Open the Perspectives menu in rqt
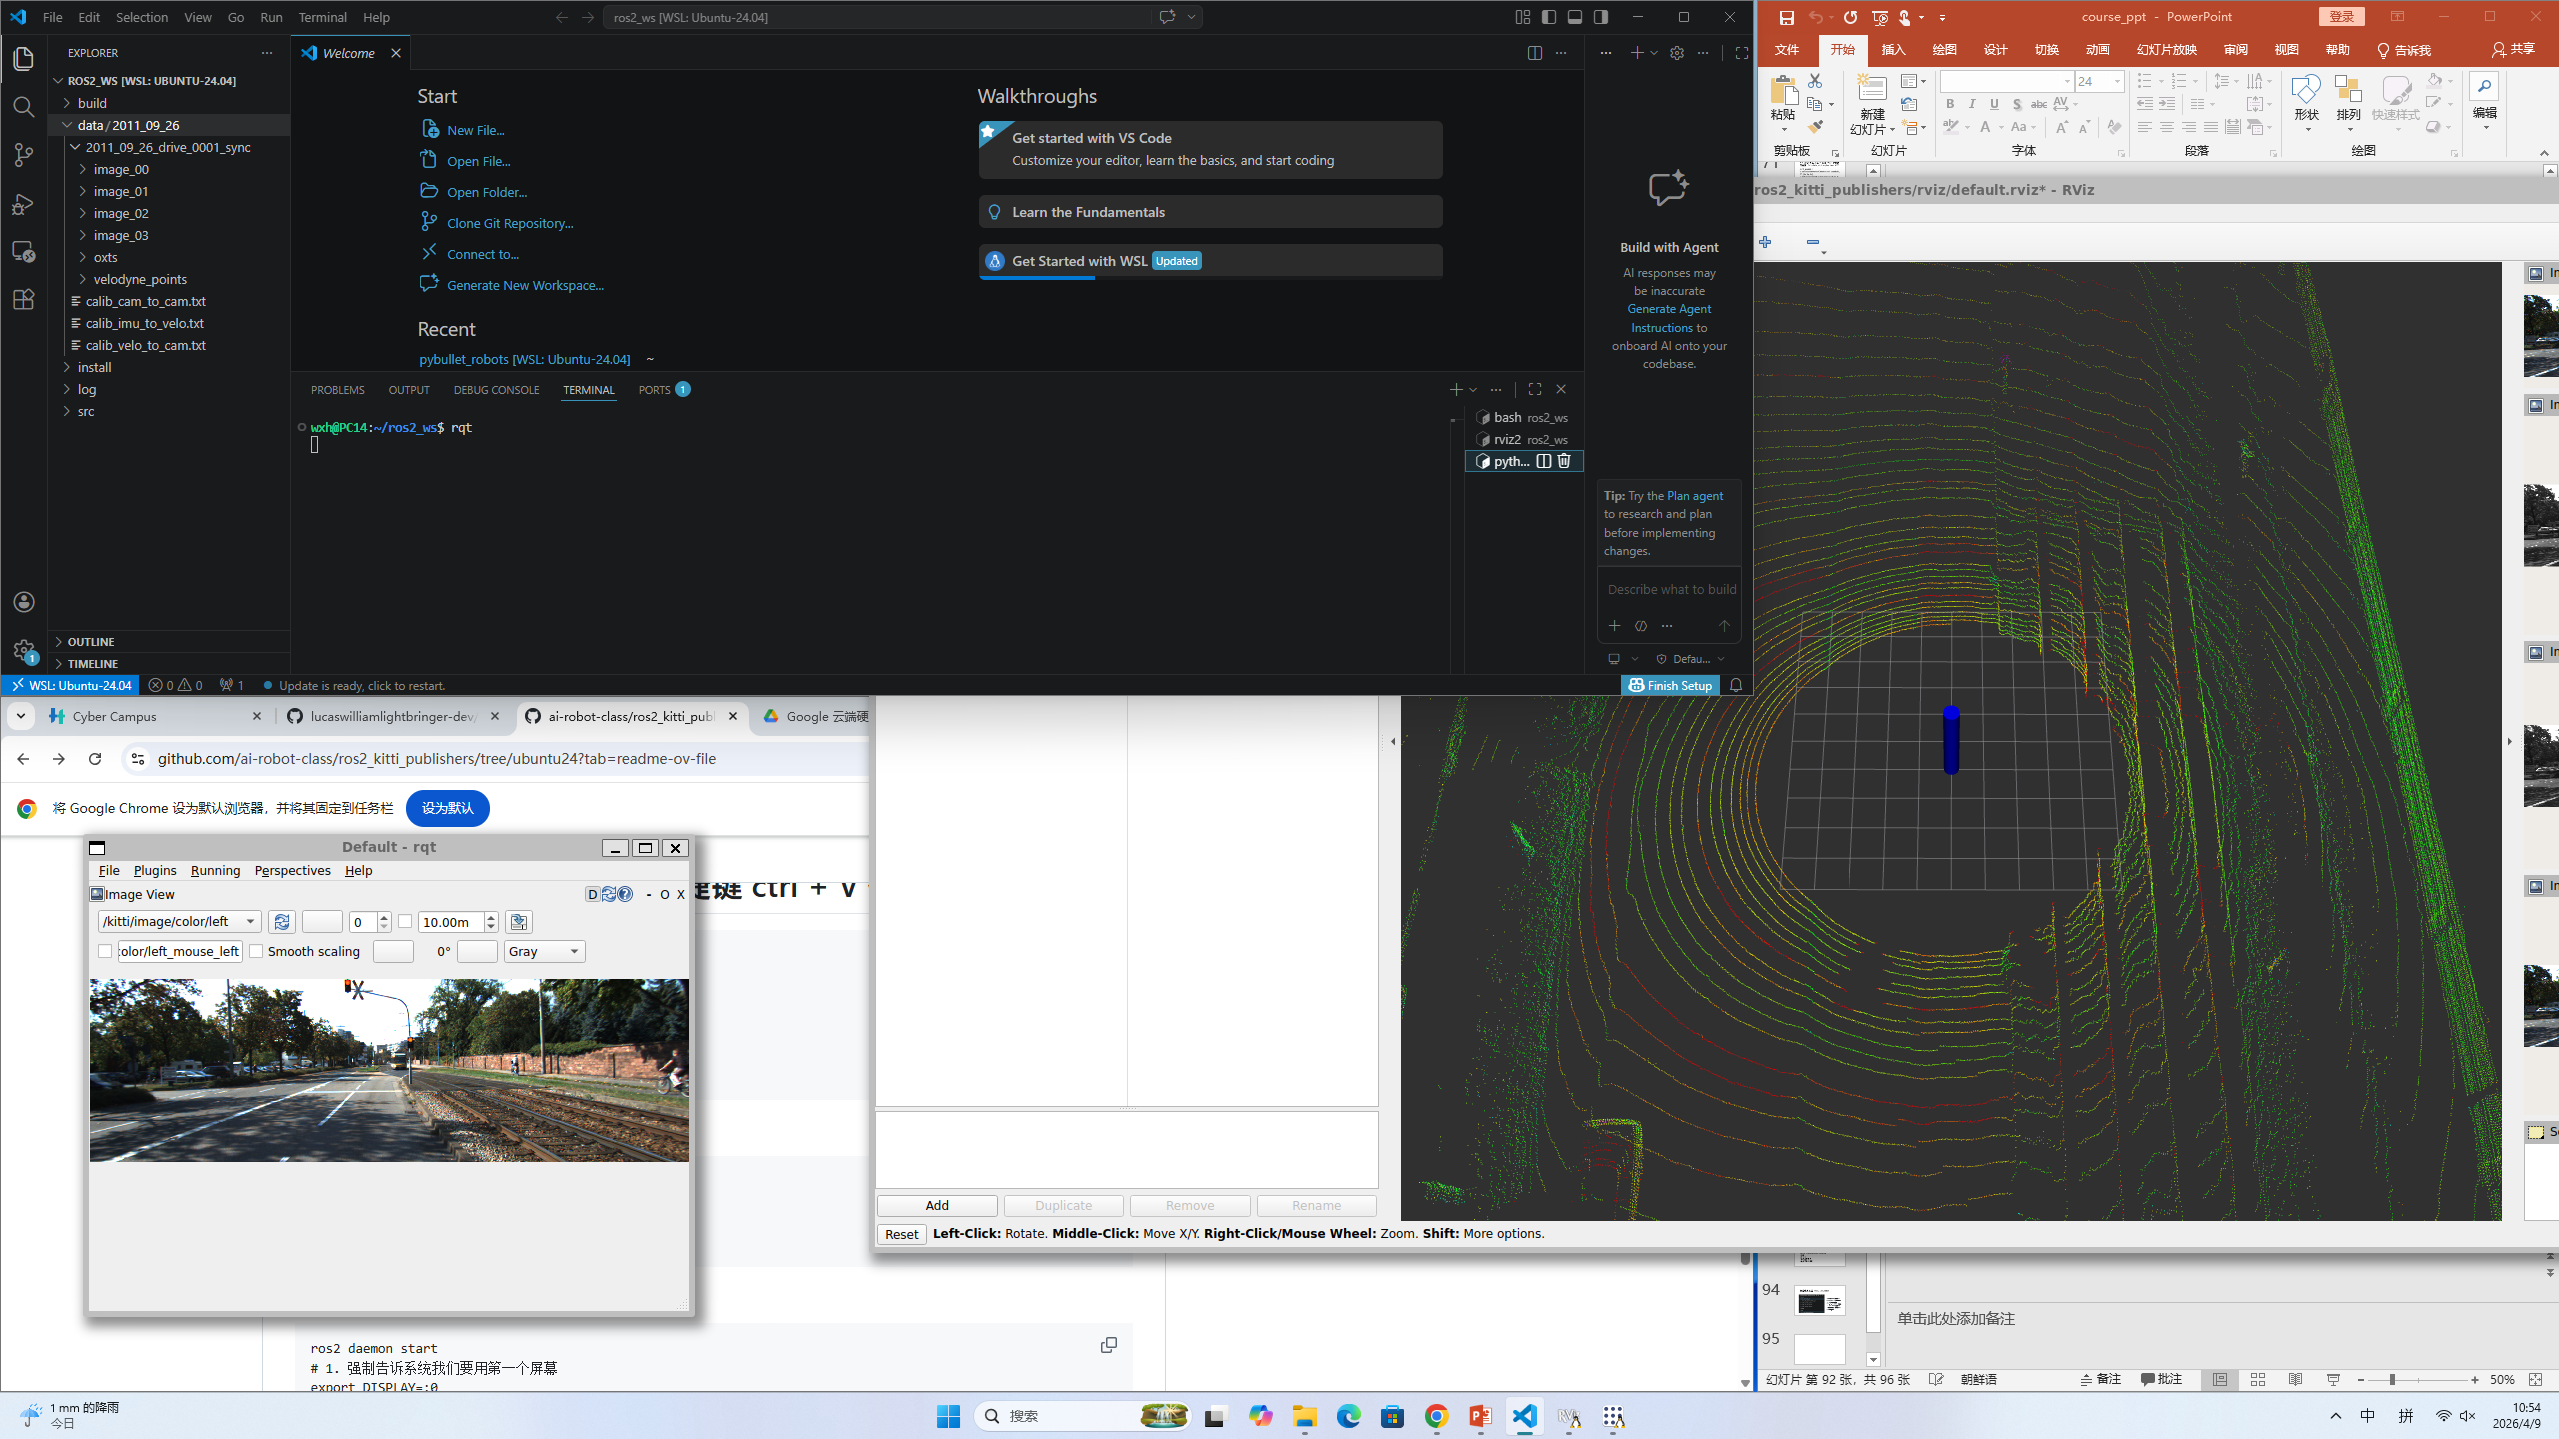 point(292,871)
